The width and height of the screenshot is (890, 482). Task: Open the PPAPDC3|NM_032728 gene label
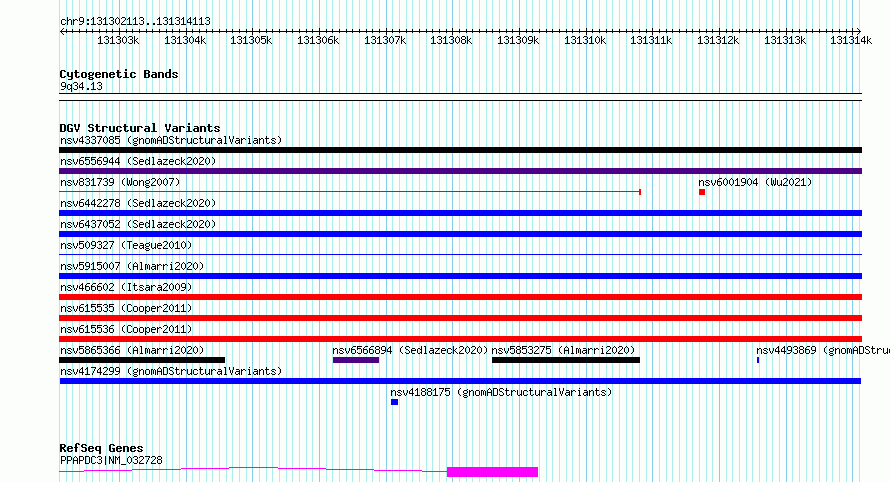click(x=111, y=460)
